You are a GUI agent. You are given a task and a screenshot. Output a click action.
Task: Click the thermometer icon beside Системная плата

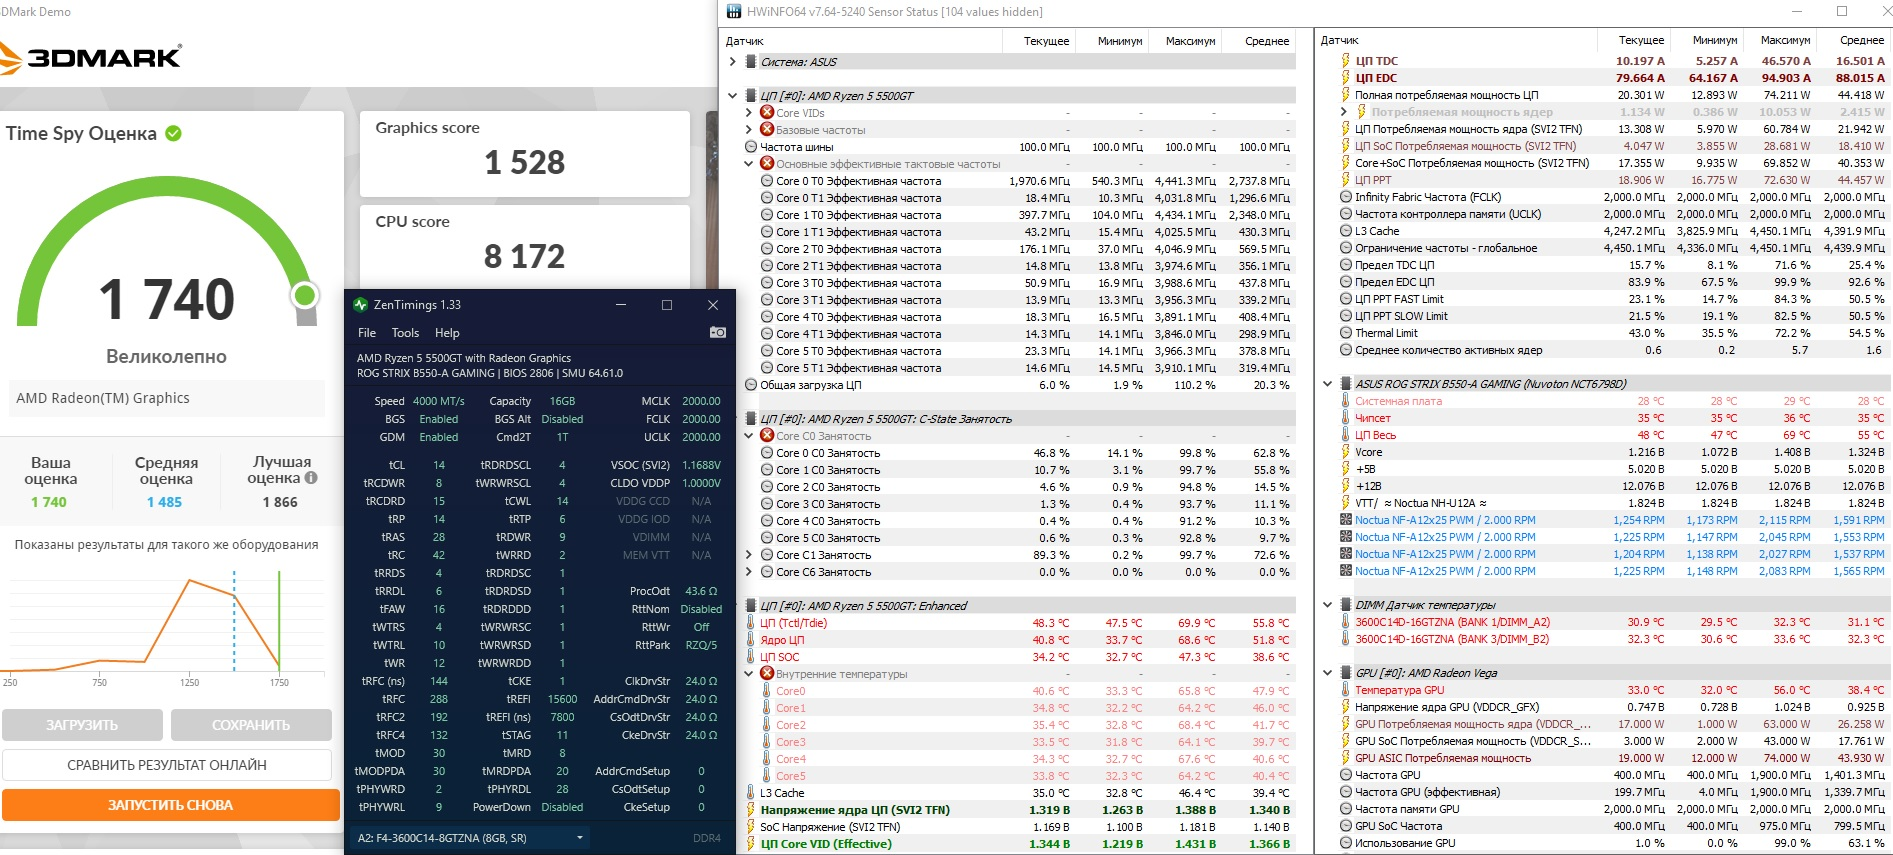pos(1346,401)
